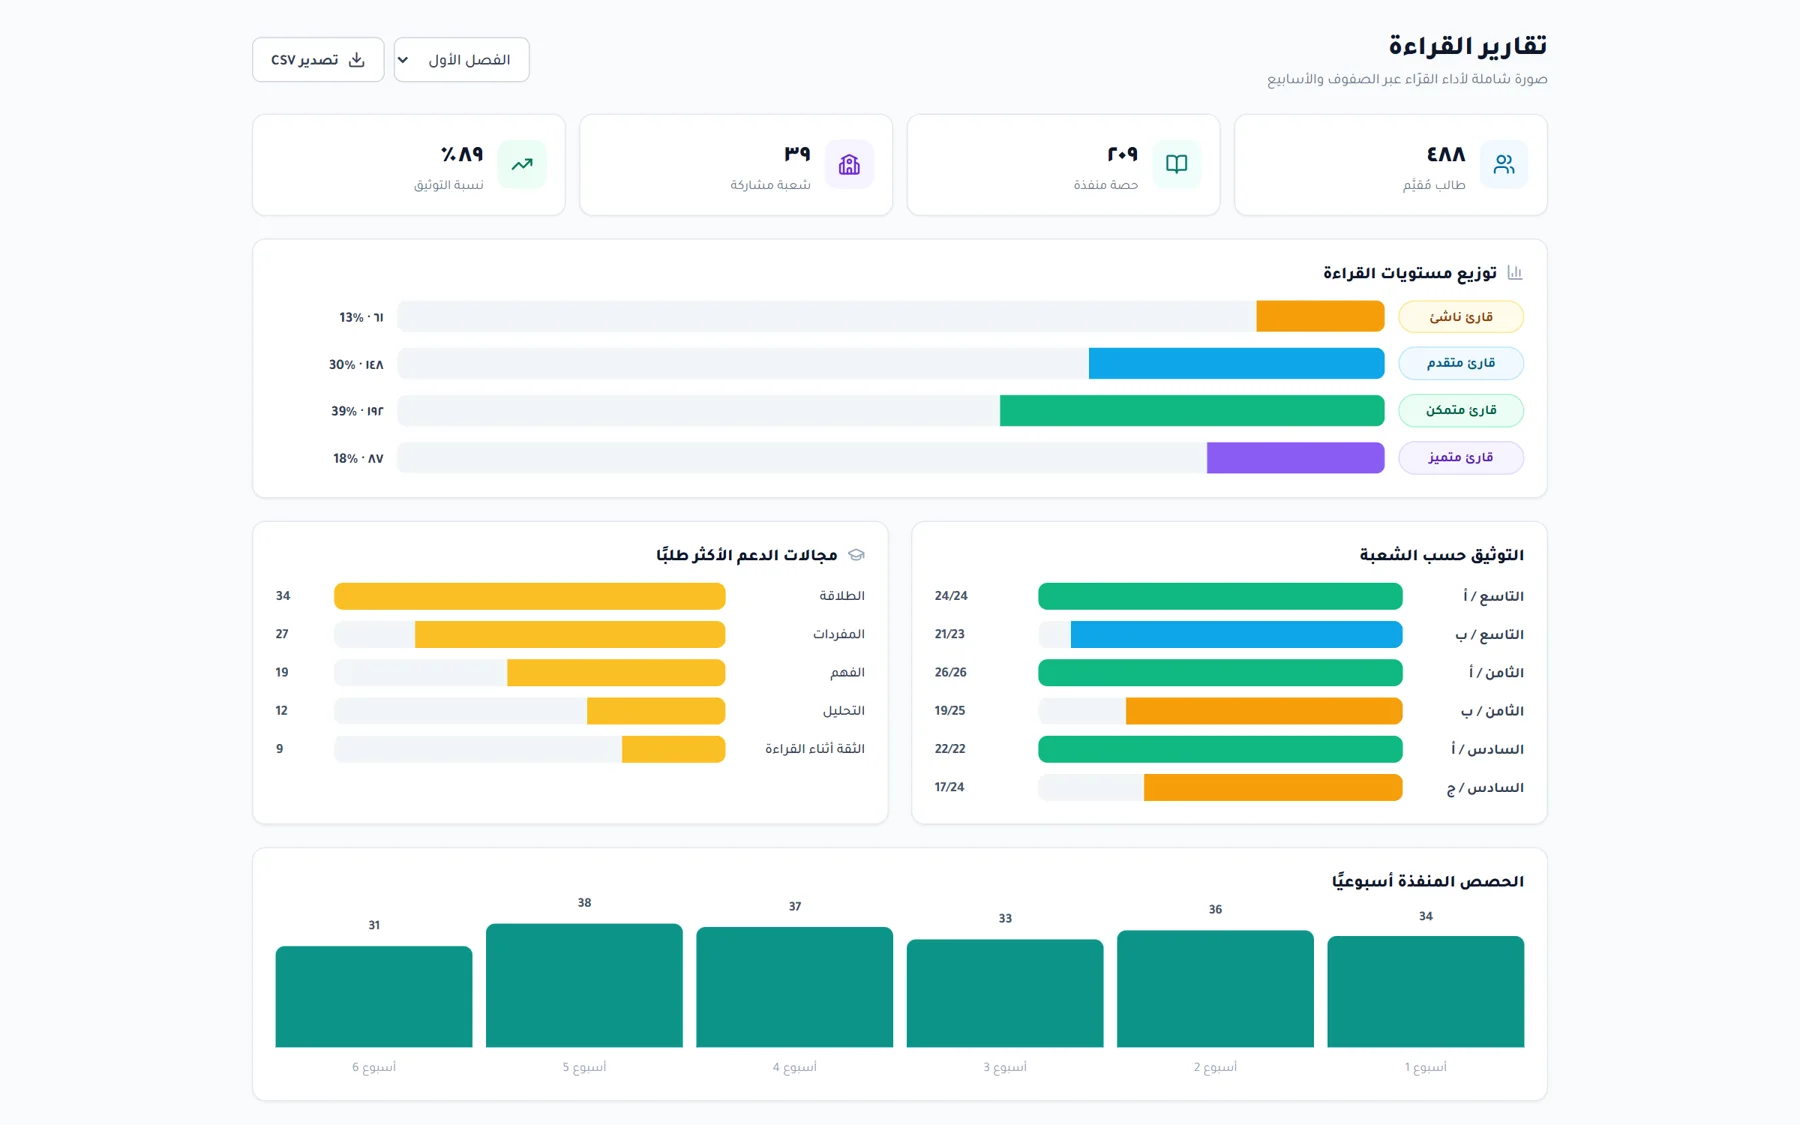Click the التاسع / أ section bar
The image size is (1800, 1125).
(x=1220, y=596)
